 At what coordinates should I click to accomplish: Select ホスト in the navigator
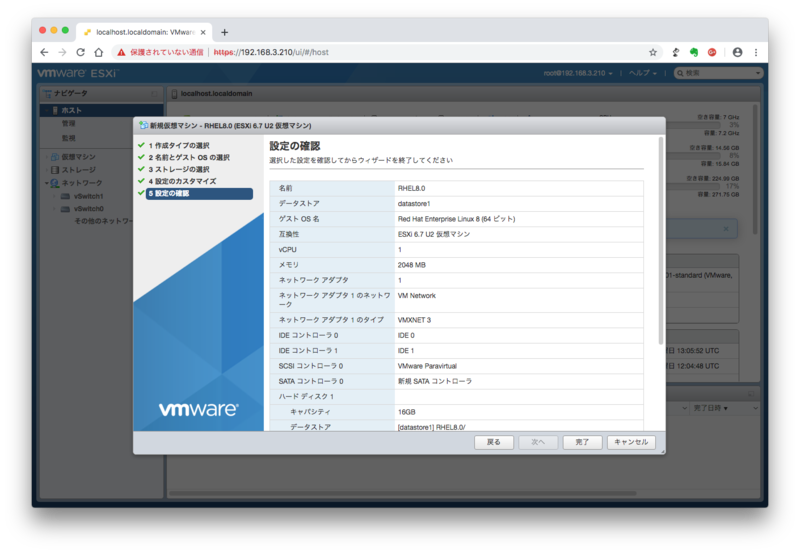pos(102,110)
